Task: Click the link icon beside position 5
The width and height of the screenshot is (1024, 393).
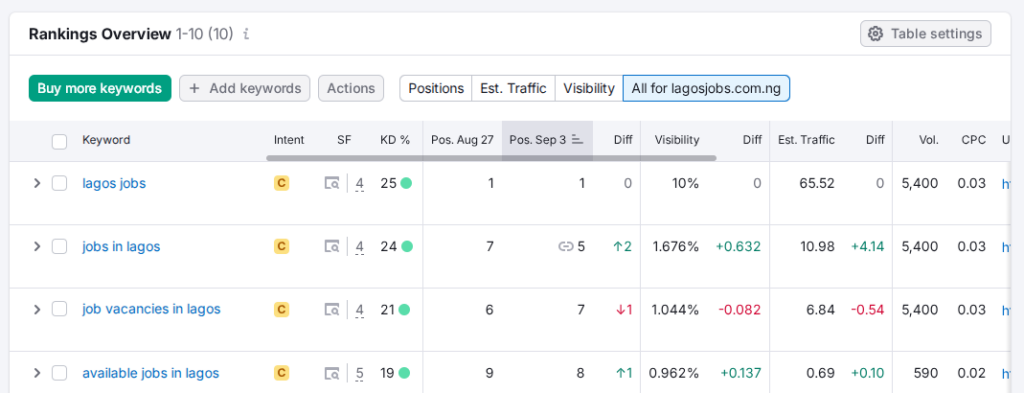Action: [x=565, y=247]
